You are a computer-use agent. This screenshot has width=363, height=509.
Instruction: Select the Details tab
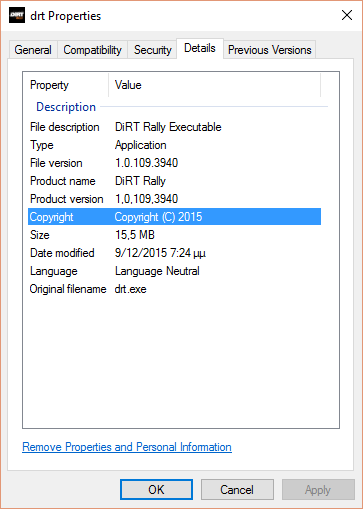click(x=200, y=48)
